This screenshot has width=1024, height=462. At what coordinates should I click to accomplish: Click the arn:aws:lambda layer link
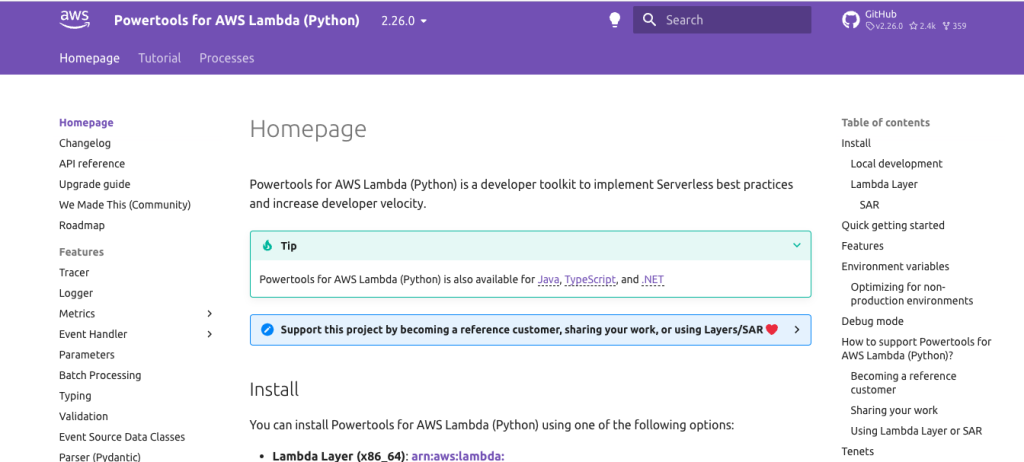point(458,456)
